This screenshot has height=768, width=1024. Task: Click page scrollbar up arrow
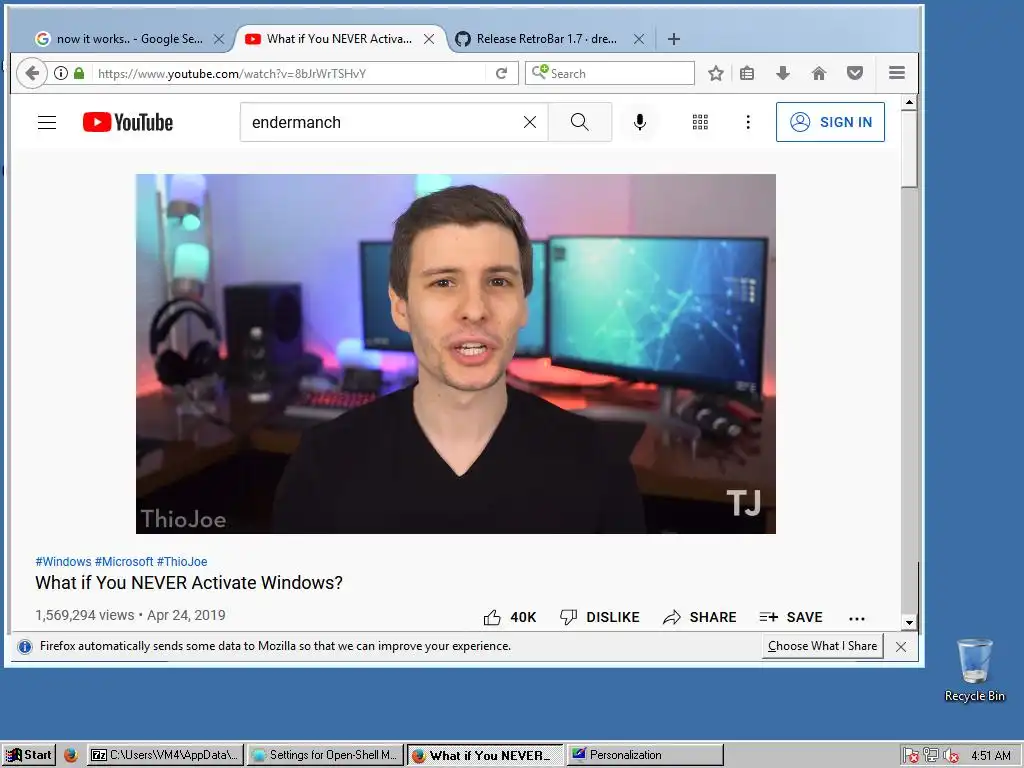pyautogui.click(x=909, y=103)
